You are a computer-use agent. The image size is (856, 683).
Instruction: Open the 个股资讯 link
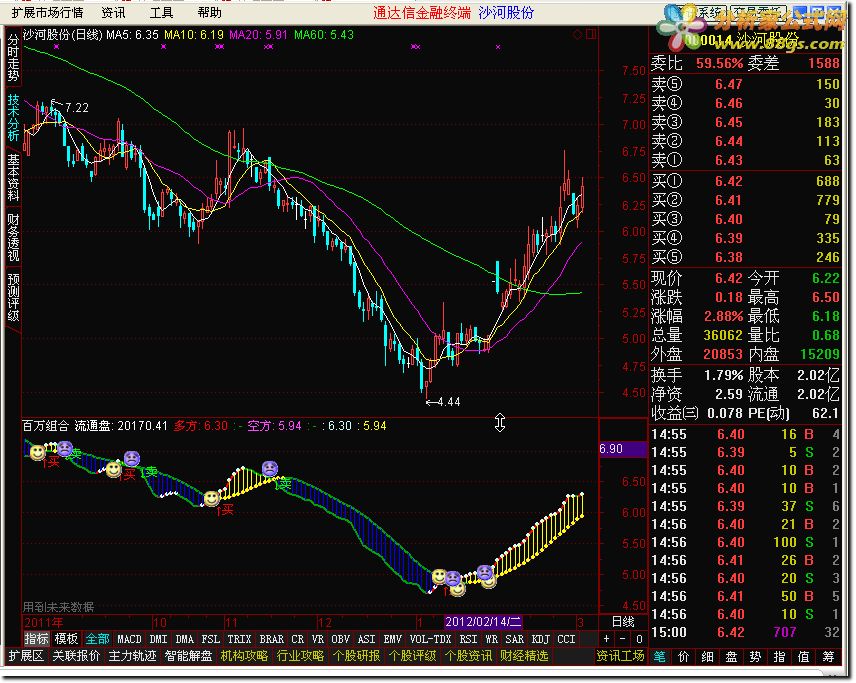pyautogui.click(x=468, y=656)
